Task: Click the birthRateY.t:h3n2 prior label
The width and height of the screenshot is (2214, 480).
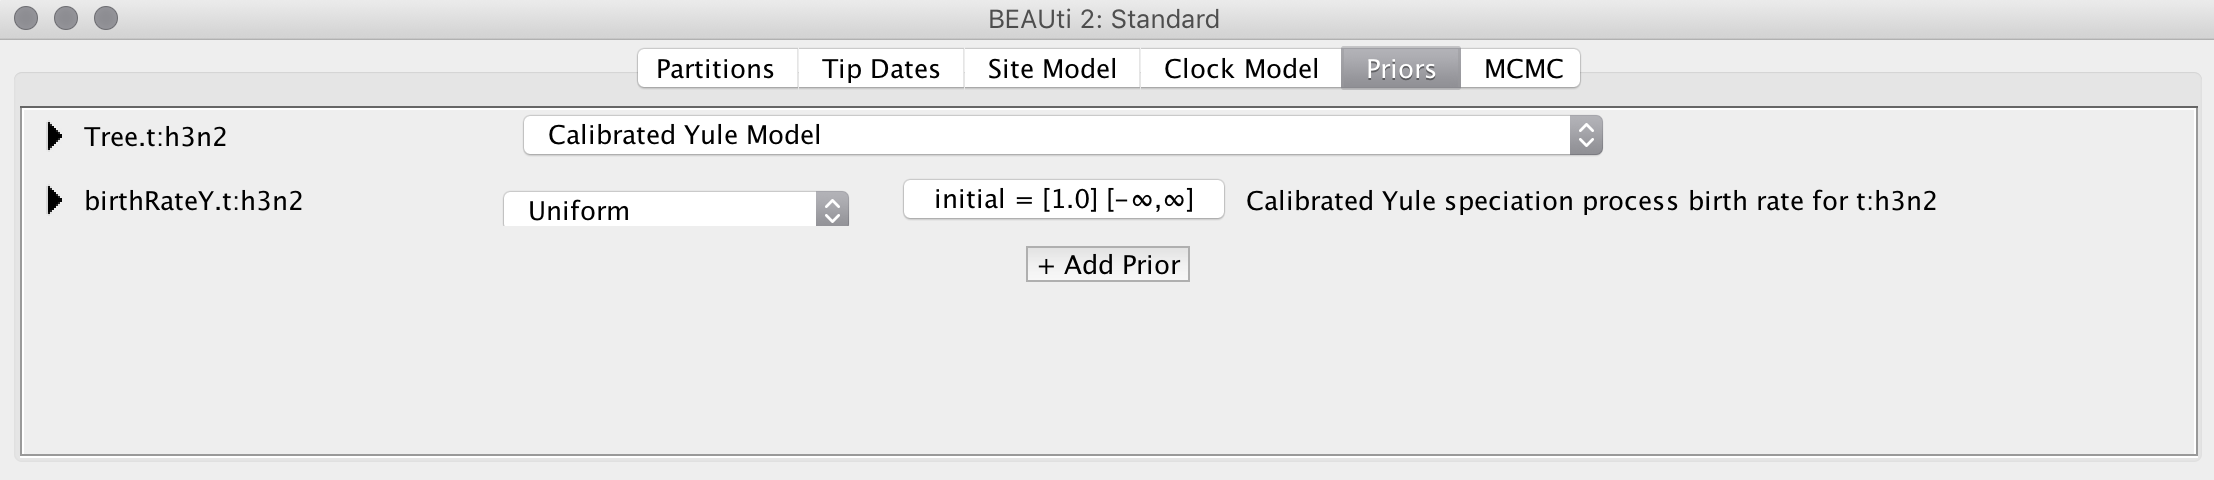Action: pyautogui.click(x=194, y=201)
